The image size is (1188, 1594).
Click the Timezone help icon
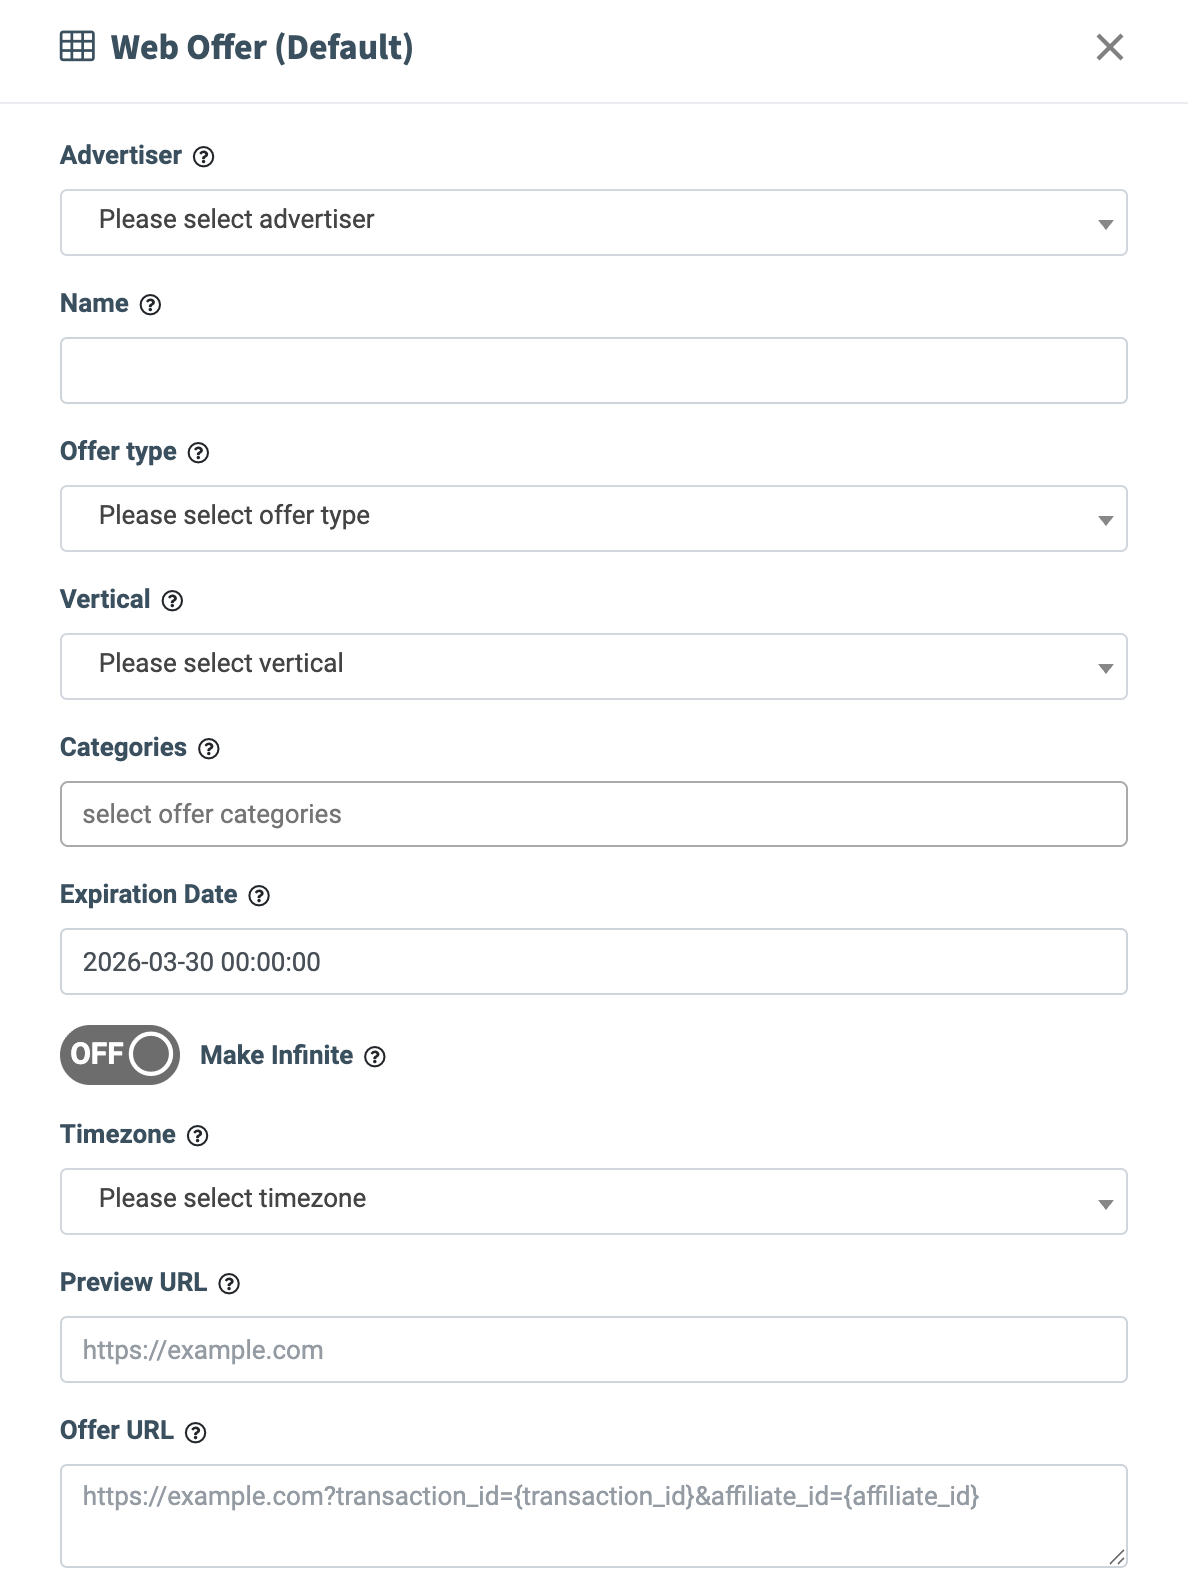198,1136
